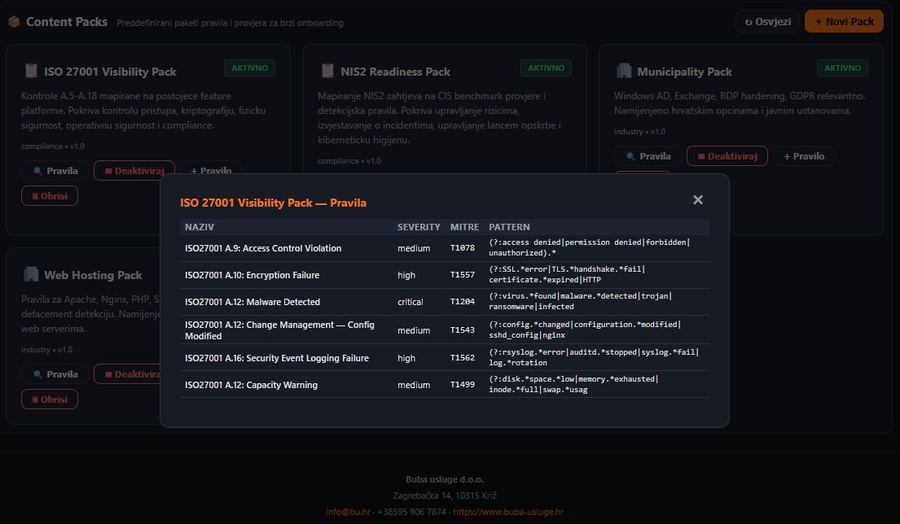900x524 pixels.
Task: Click the Municipality Pack building icon
Action: (624, 72)
